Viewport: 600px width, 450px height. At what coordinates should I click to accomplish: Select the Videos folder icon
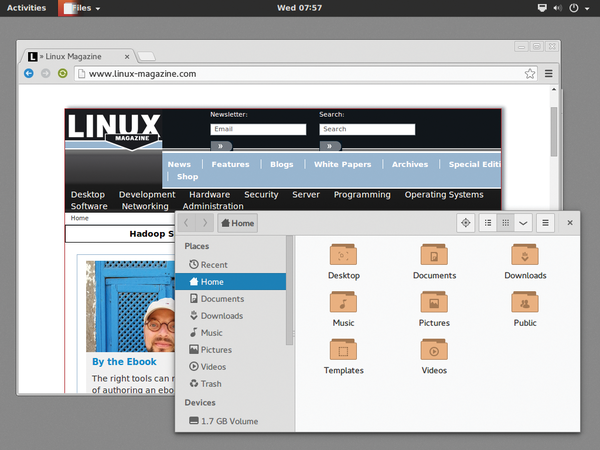434,350
